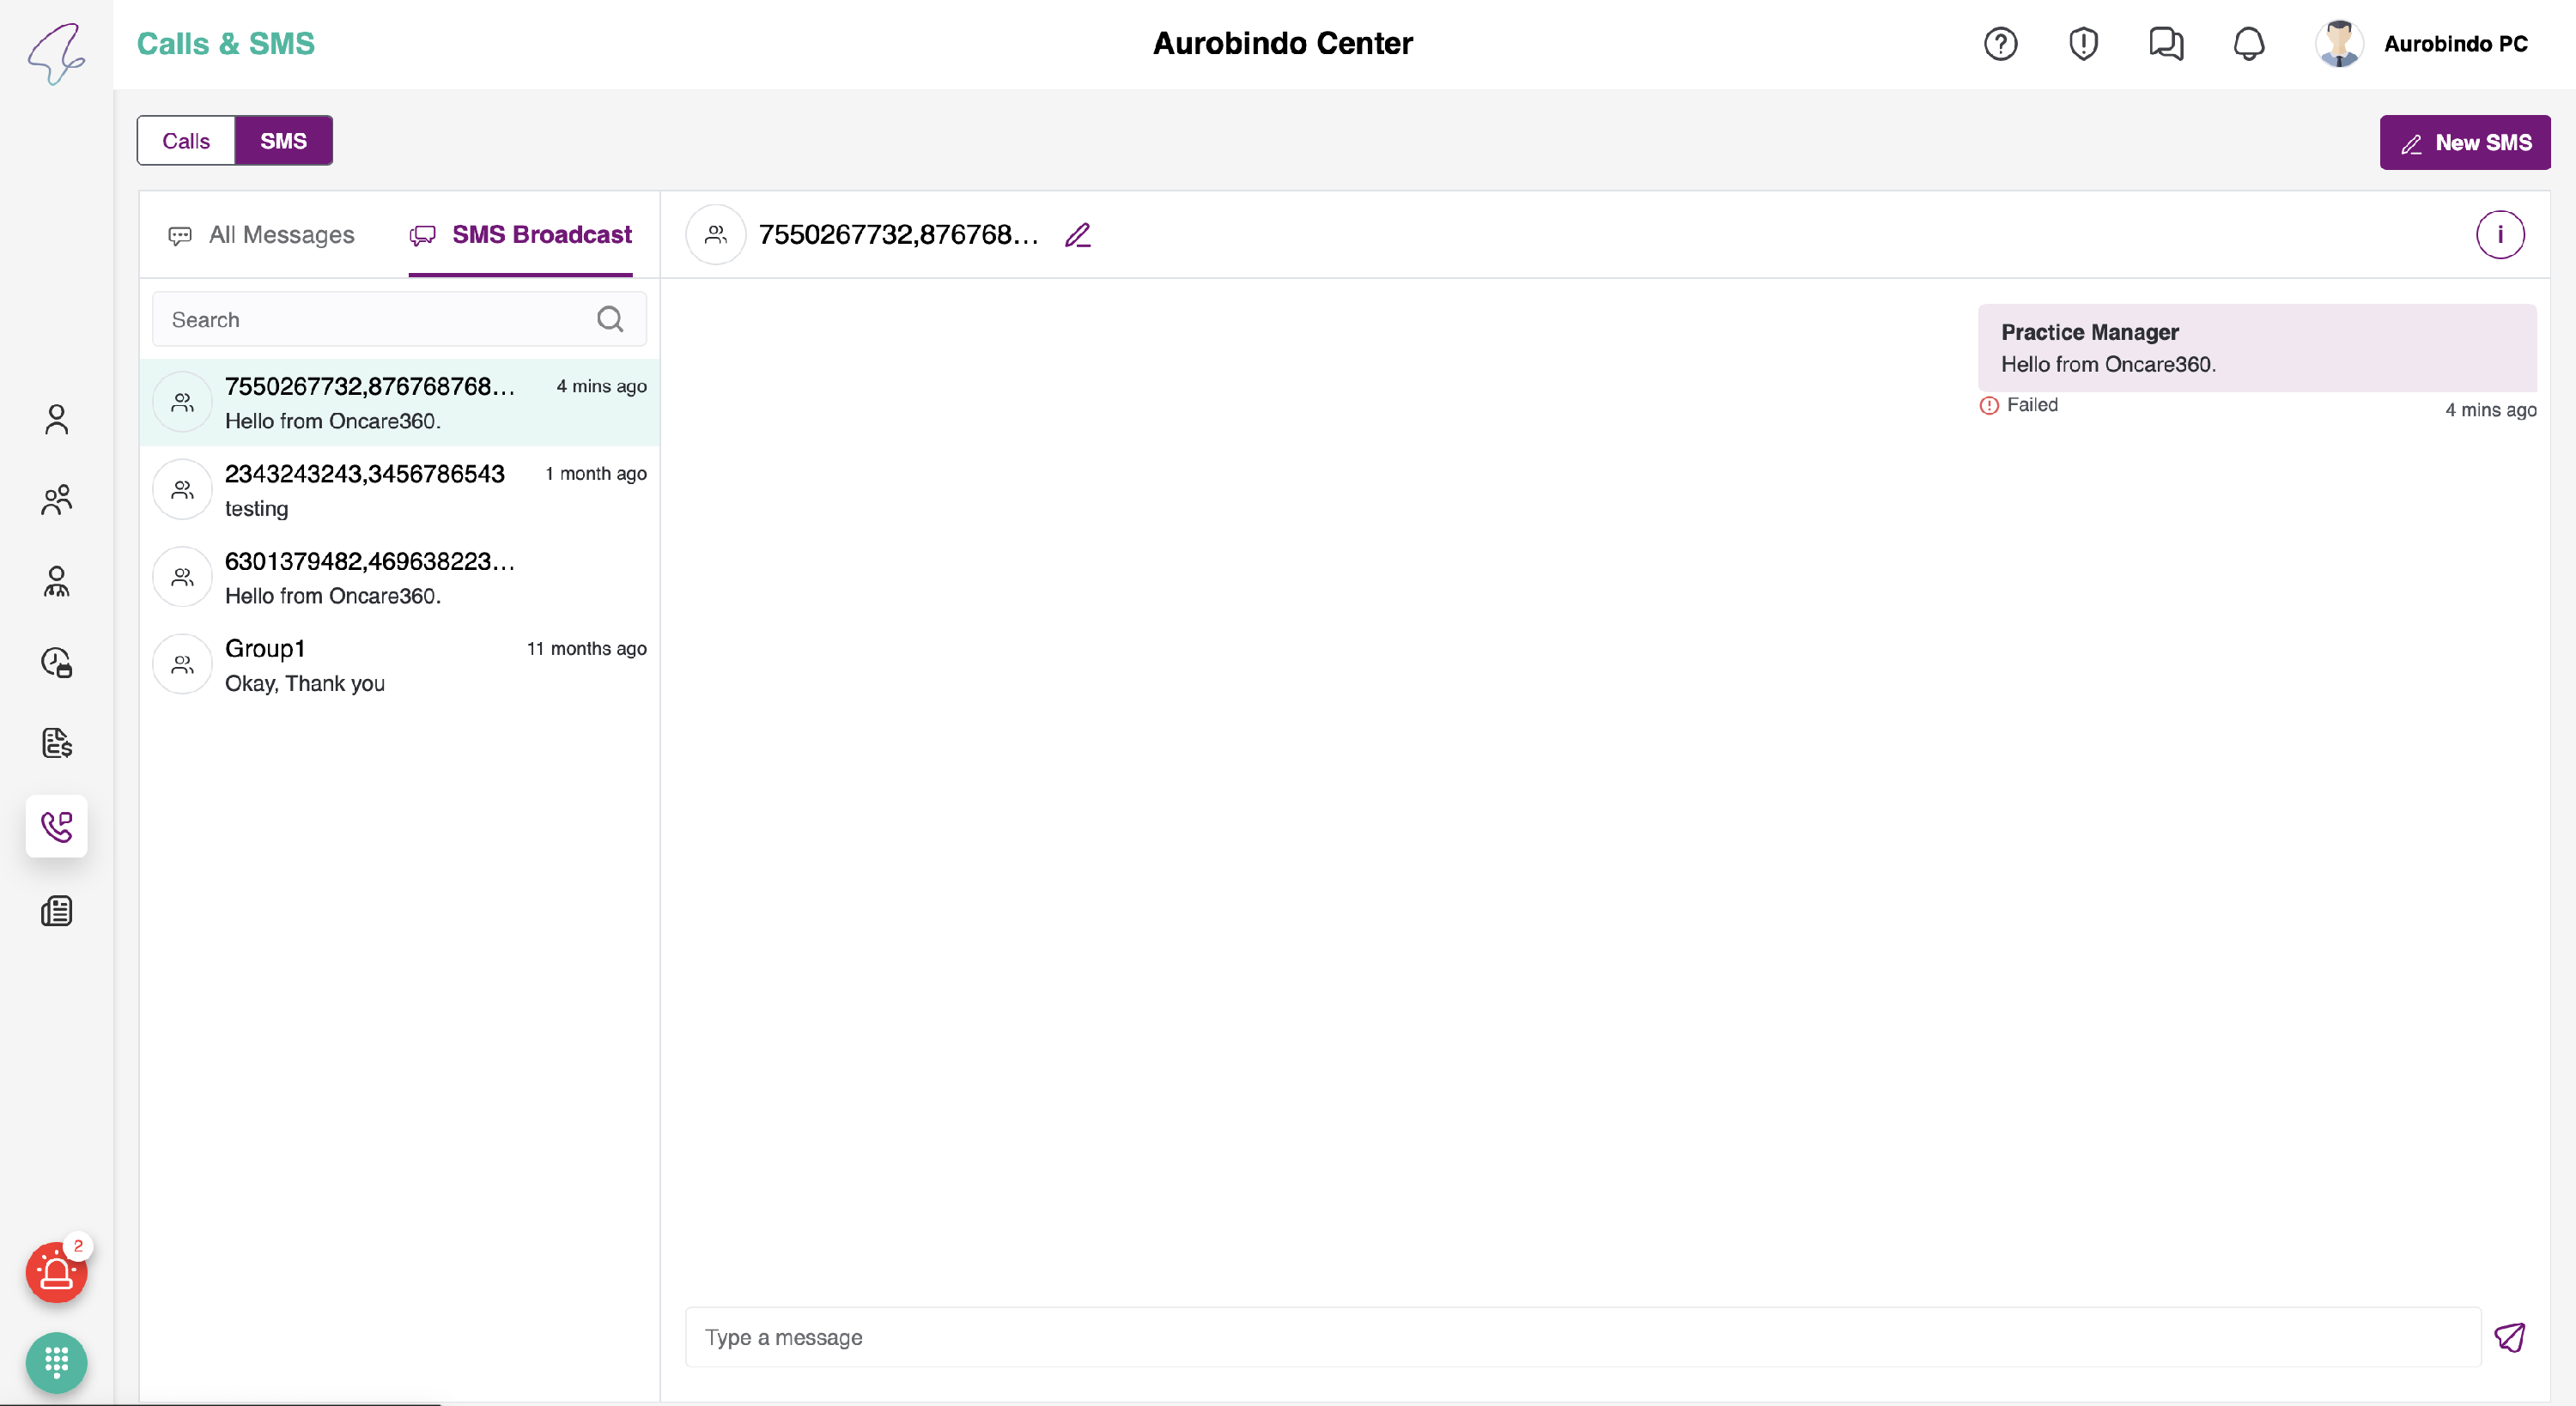Switch to the All Messages tab
The height and width of the screenshot is (1406, 2576).
pos(262,235)
